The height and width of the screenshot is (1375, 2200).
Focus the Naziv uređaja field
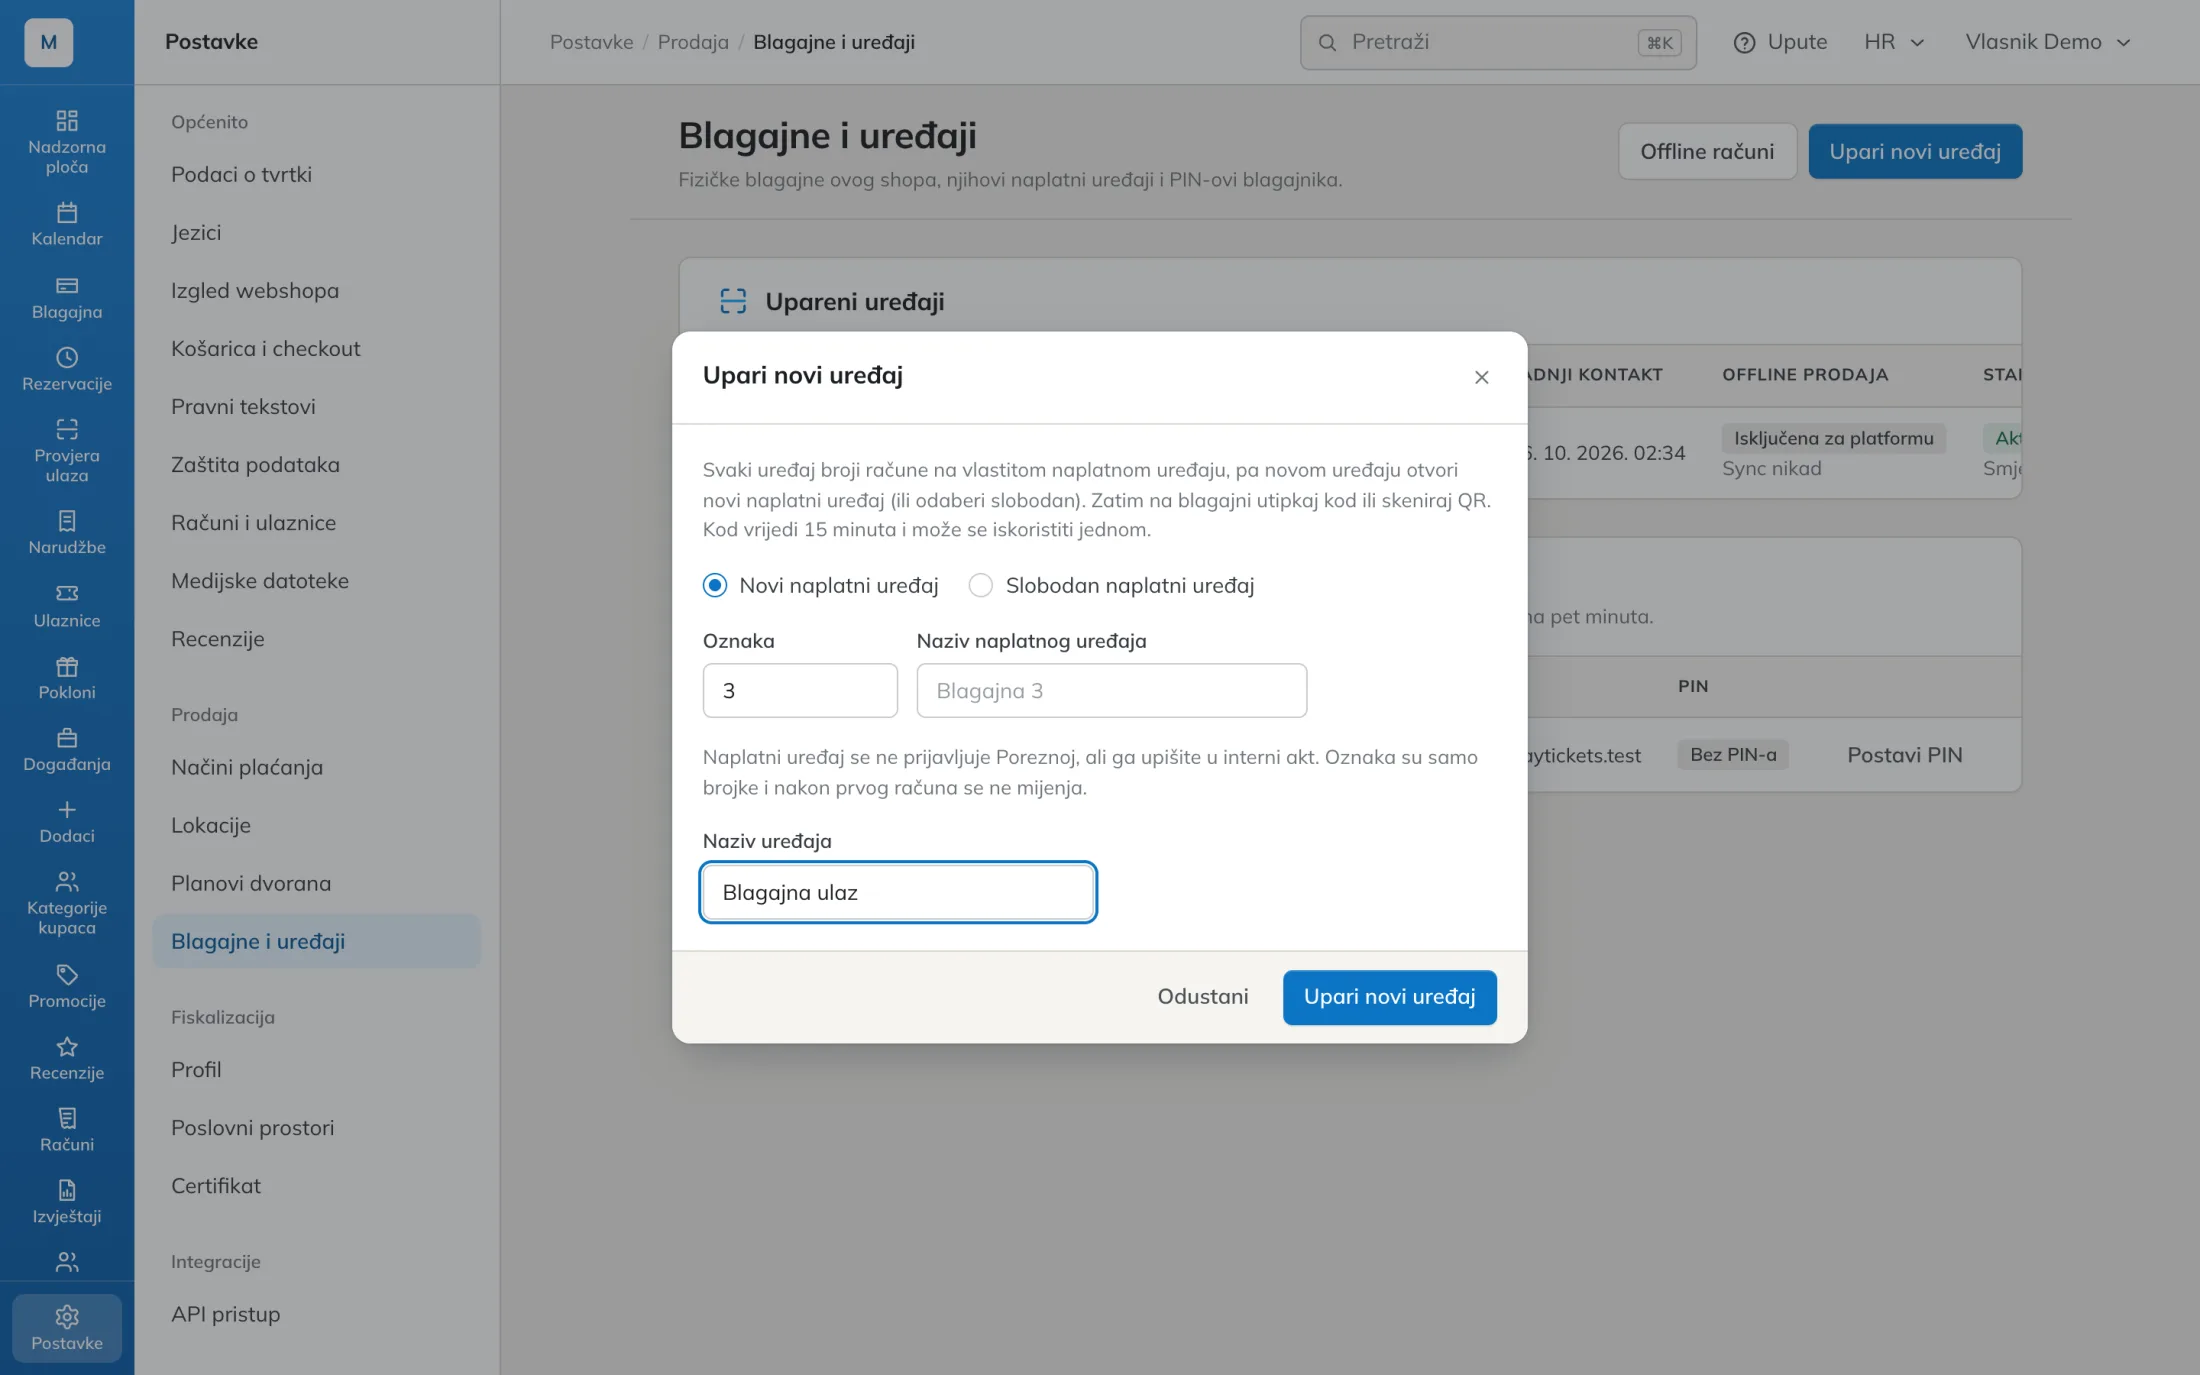coord(898,892)
